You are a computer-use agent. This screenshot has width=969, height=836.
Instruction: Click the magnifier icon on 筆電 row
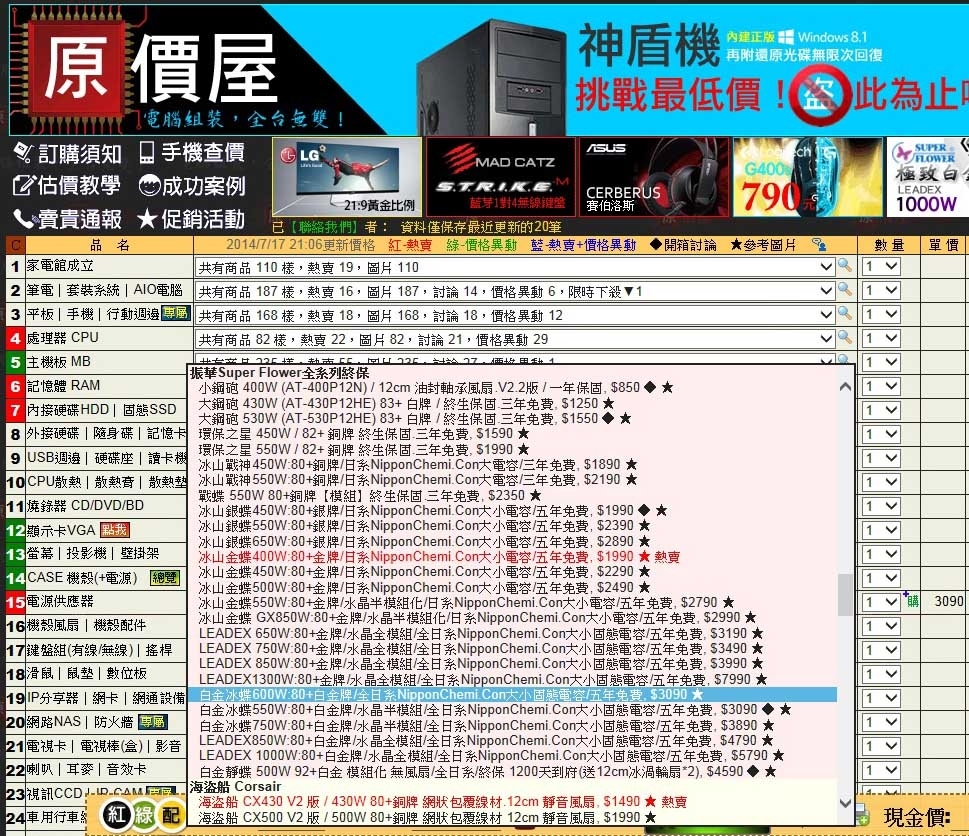pos(844,290)
